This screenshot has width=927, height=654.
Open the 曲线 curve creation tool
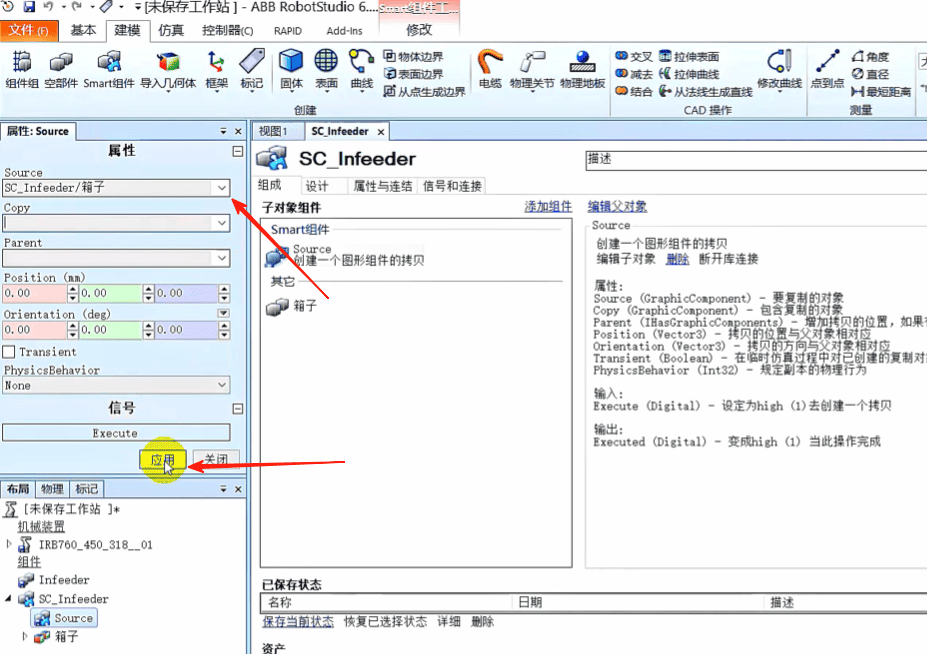pos(361,70)
